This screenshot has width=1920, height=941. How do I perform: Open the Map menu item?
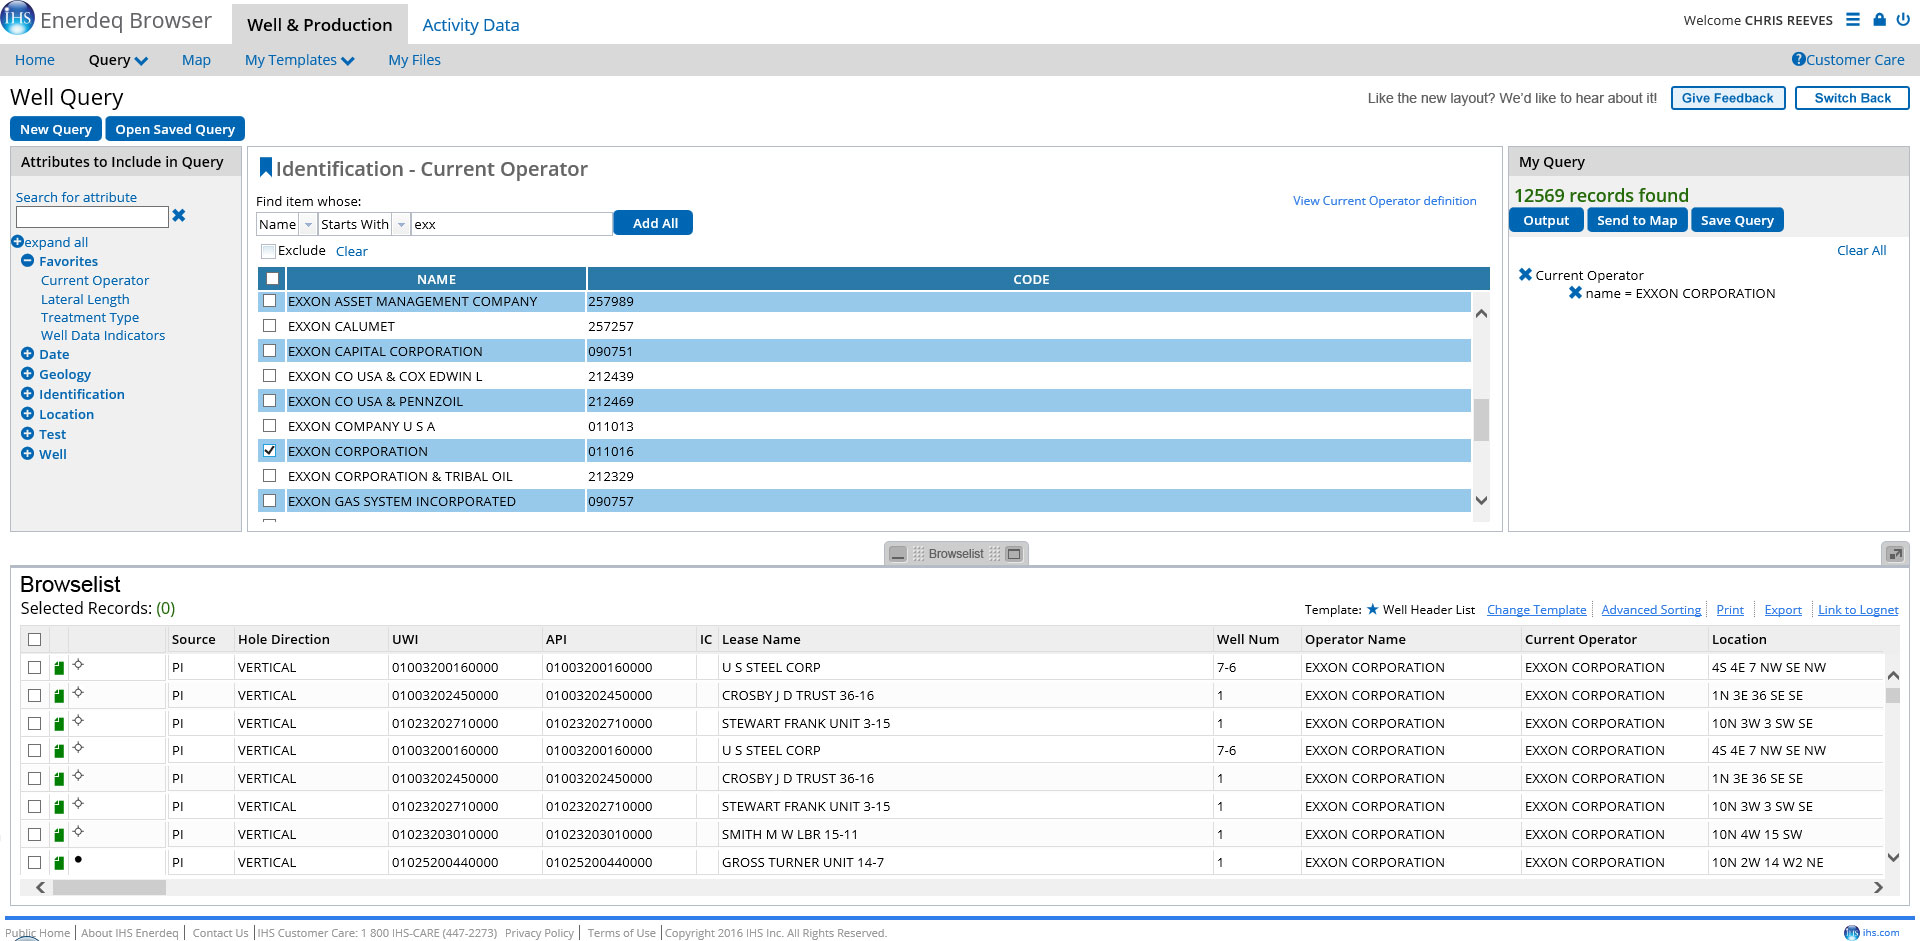point(196,60)
